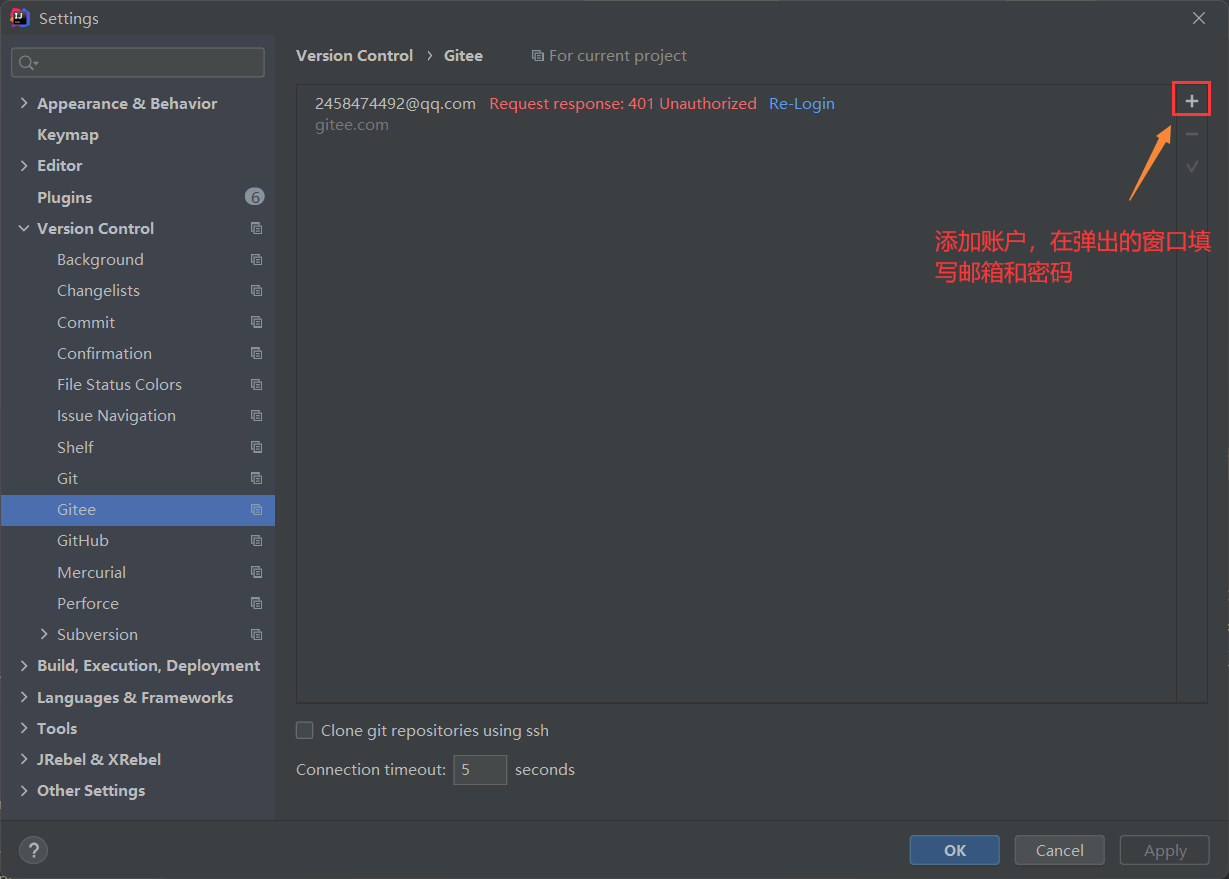Expand JRebel & XRebel section

24,759
